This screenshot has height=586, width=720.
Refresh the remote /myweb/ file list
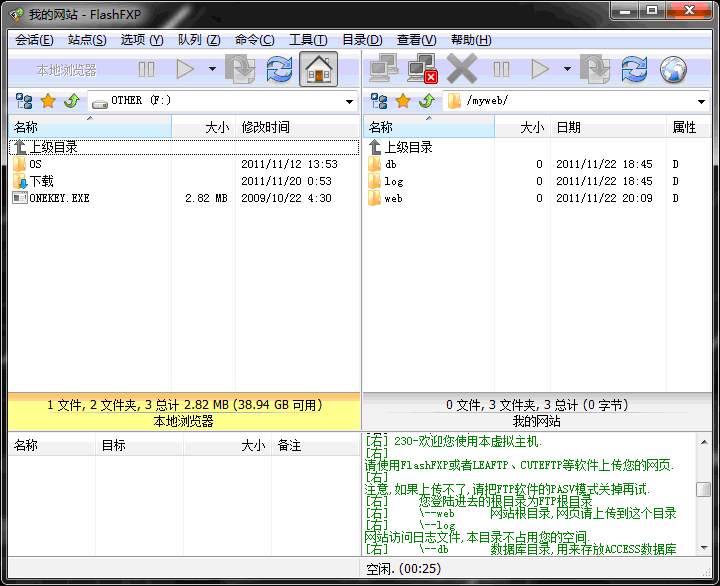coord(635,69)
